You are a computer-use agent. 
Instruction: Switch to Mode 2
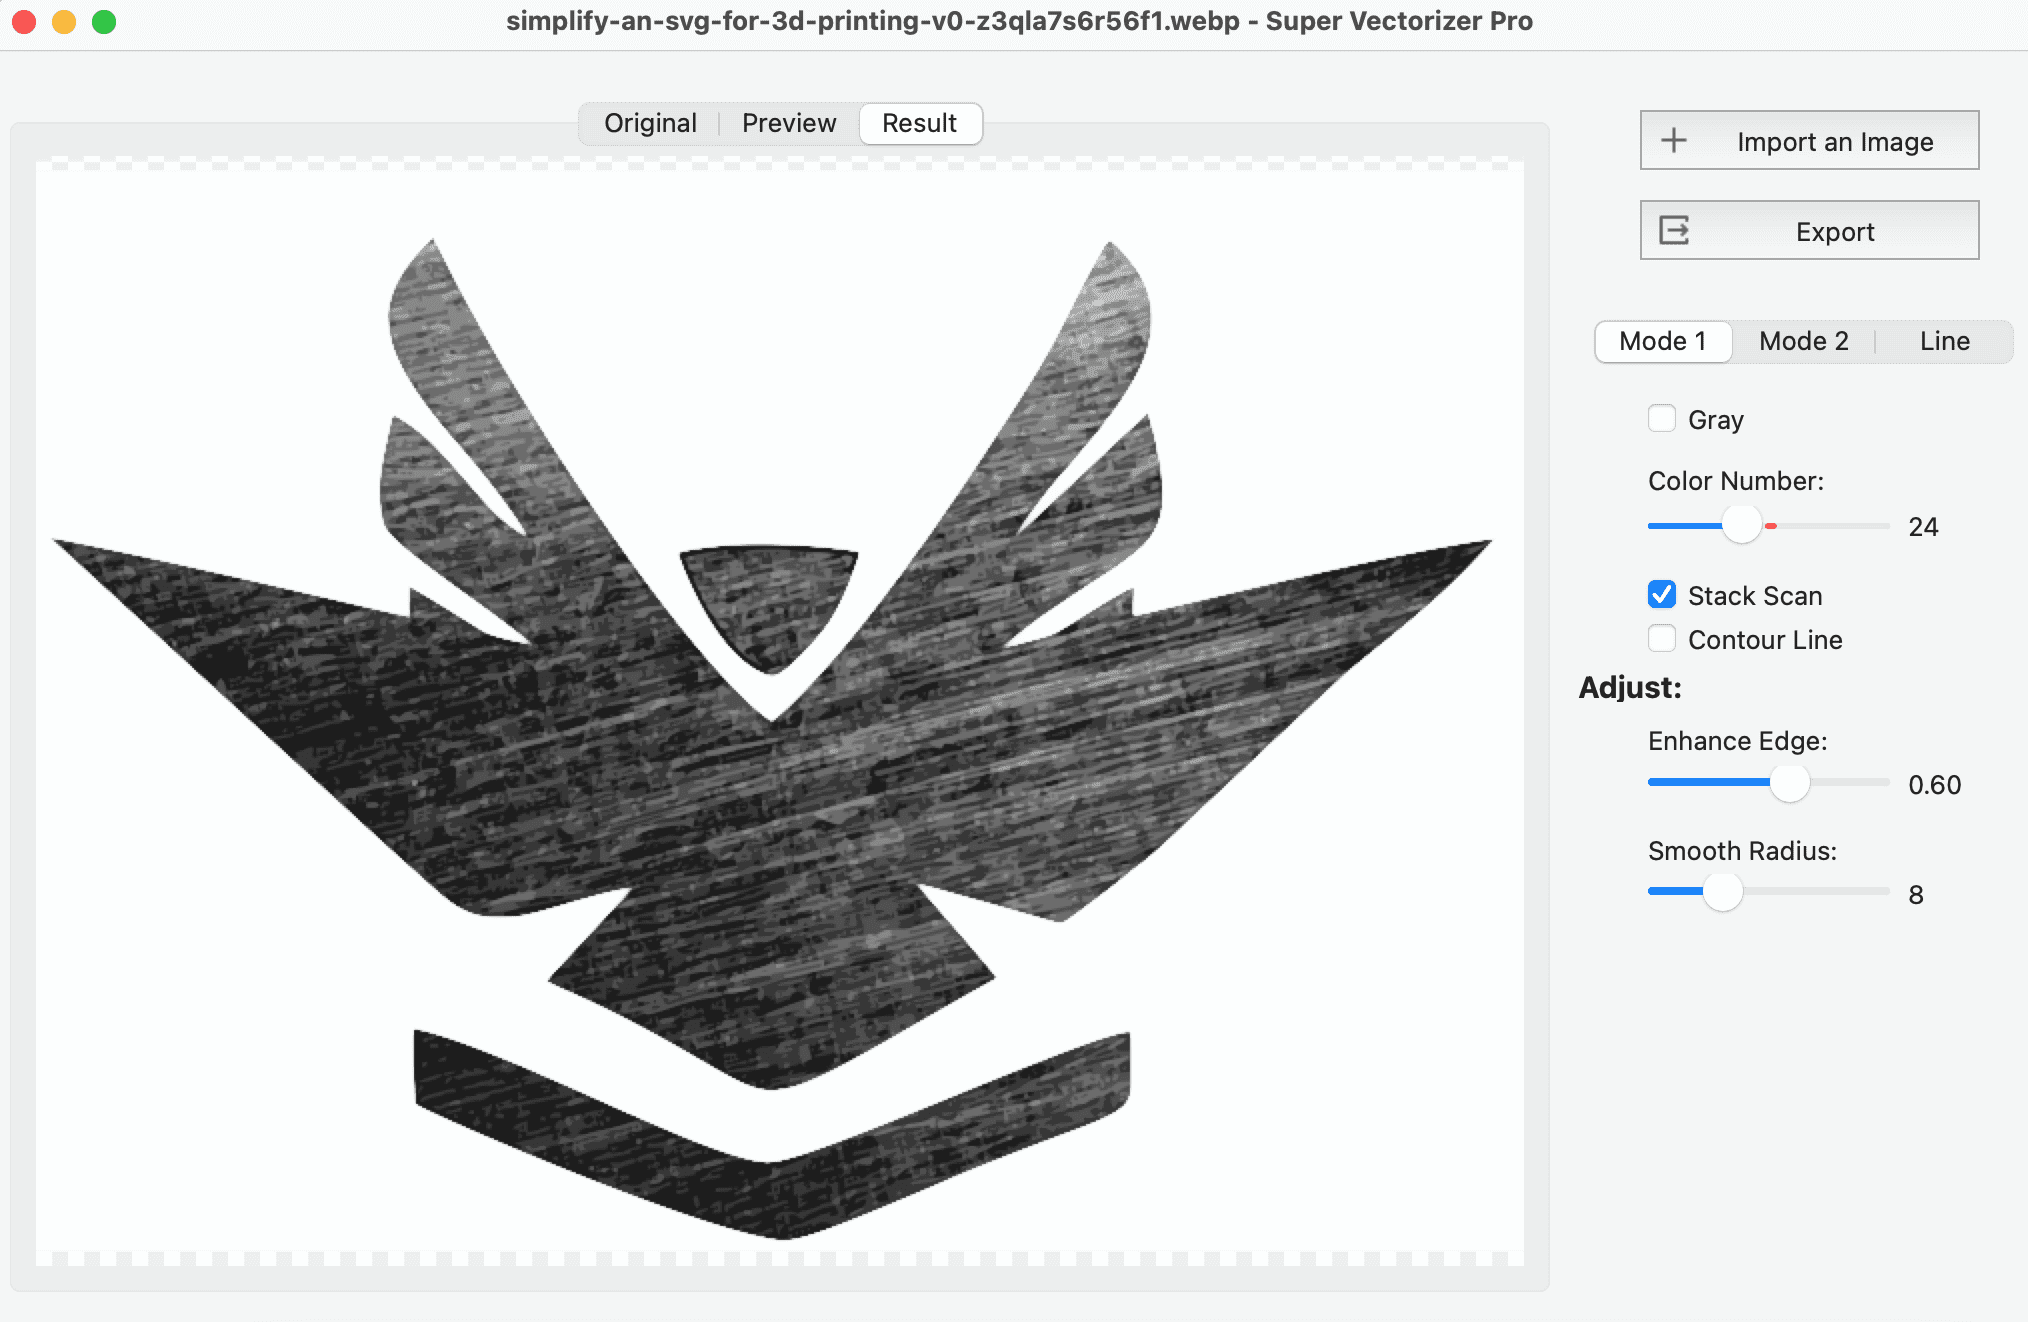coord(1804,341)
